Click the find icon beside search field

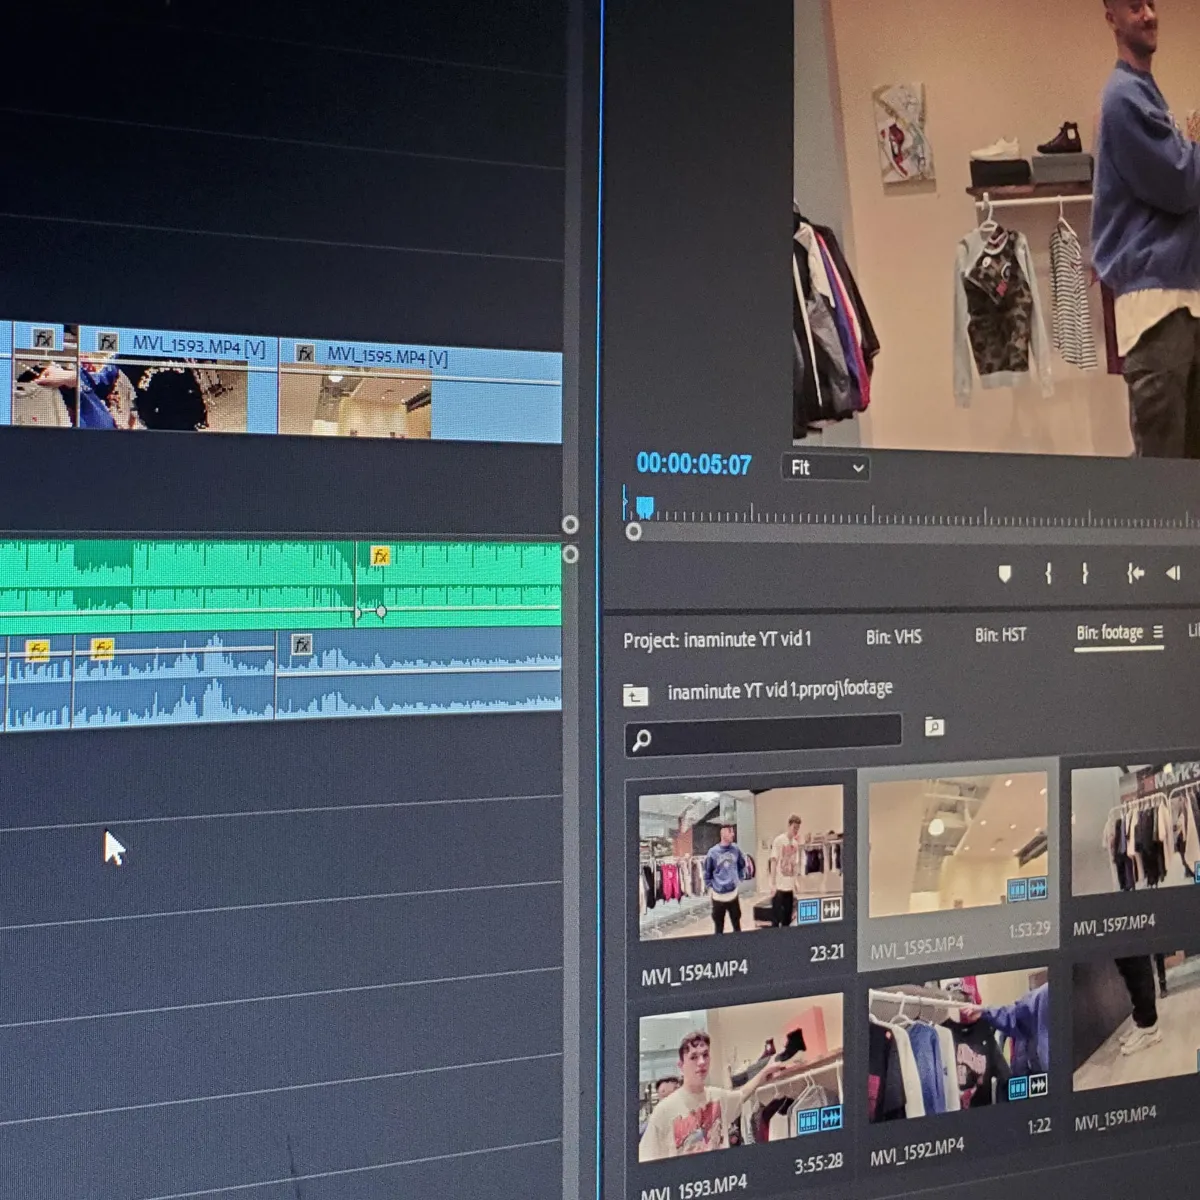click(x=934, y=727)
